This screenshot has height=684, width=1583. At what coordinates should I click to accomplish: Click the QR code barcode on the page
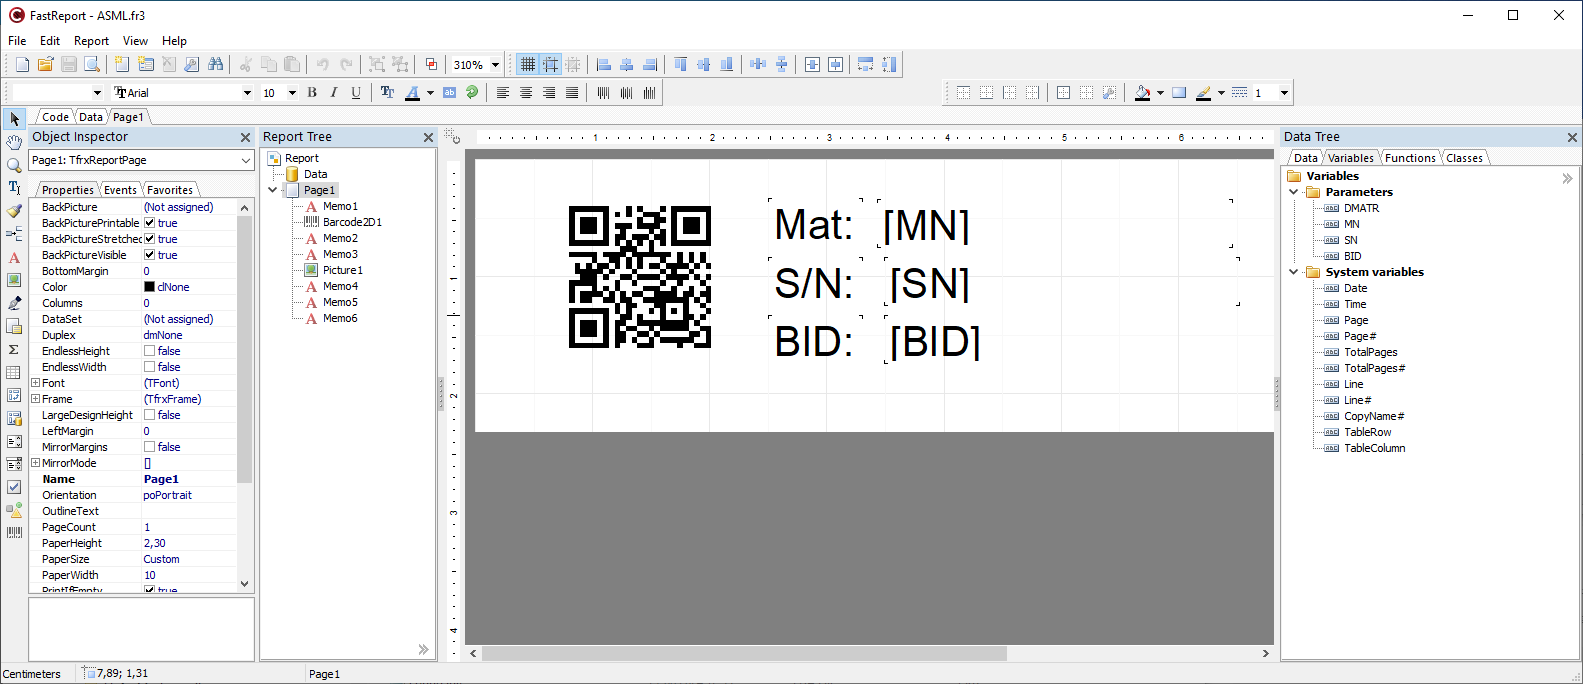(640, 277)
